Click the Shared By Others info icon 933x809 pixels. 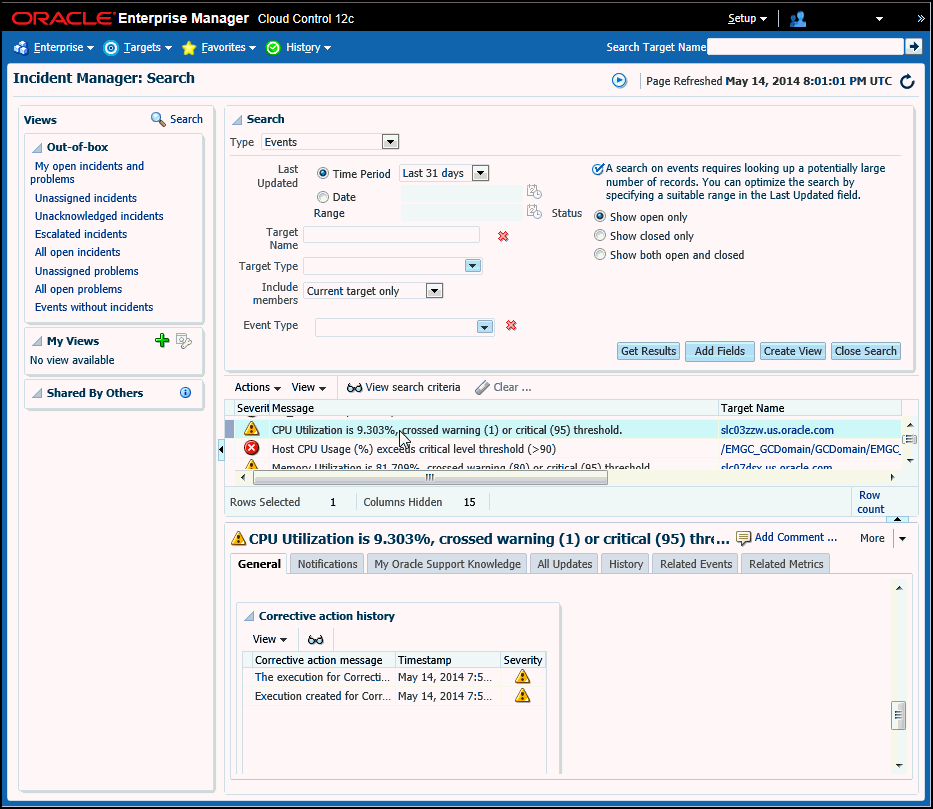tap(186, 393)
